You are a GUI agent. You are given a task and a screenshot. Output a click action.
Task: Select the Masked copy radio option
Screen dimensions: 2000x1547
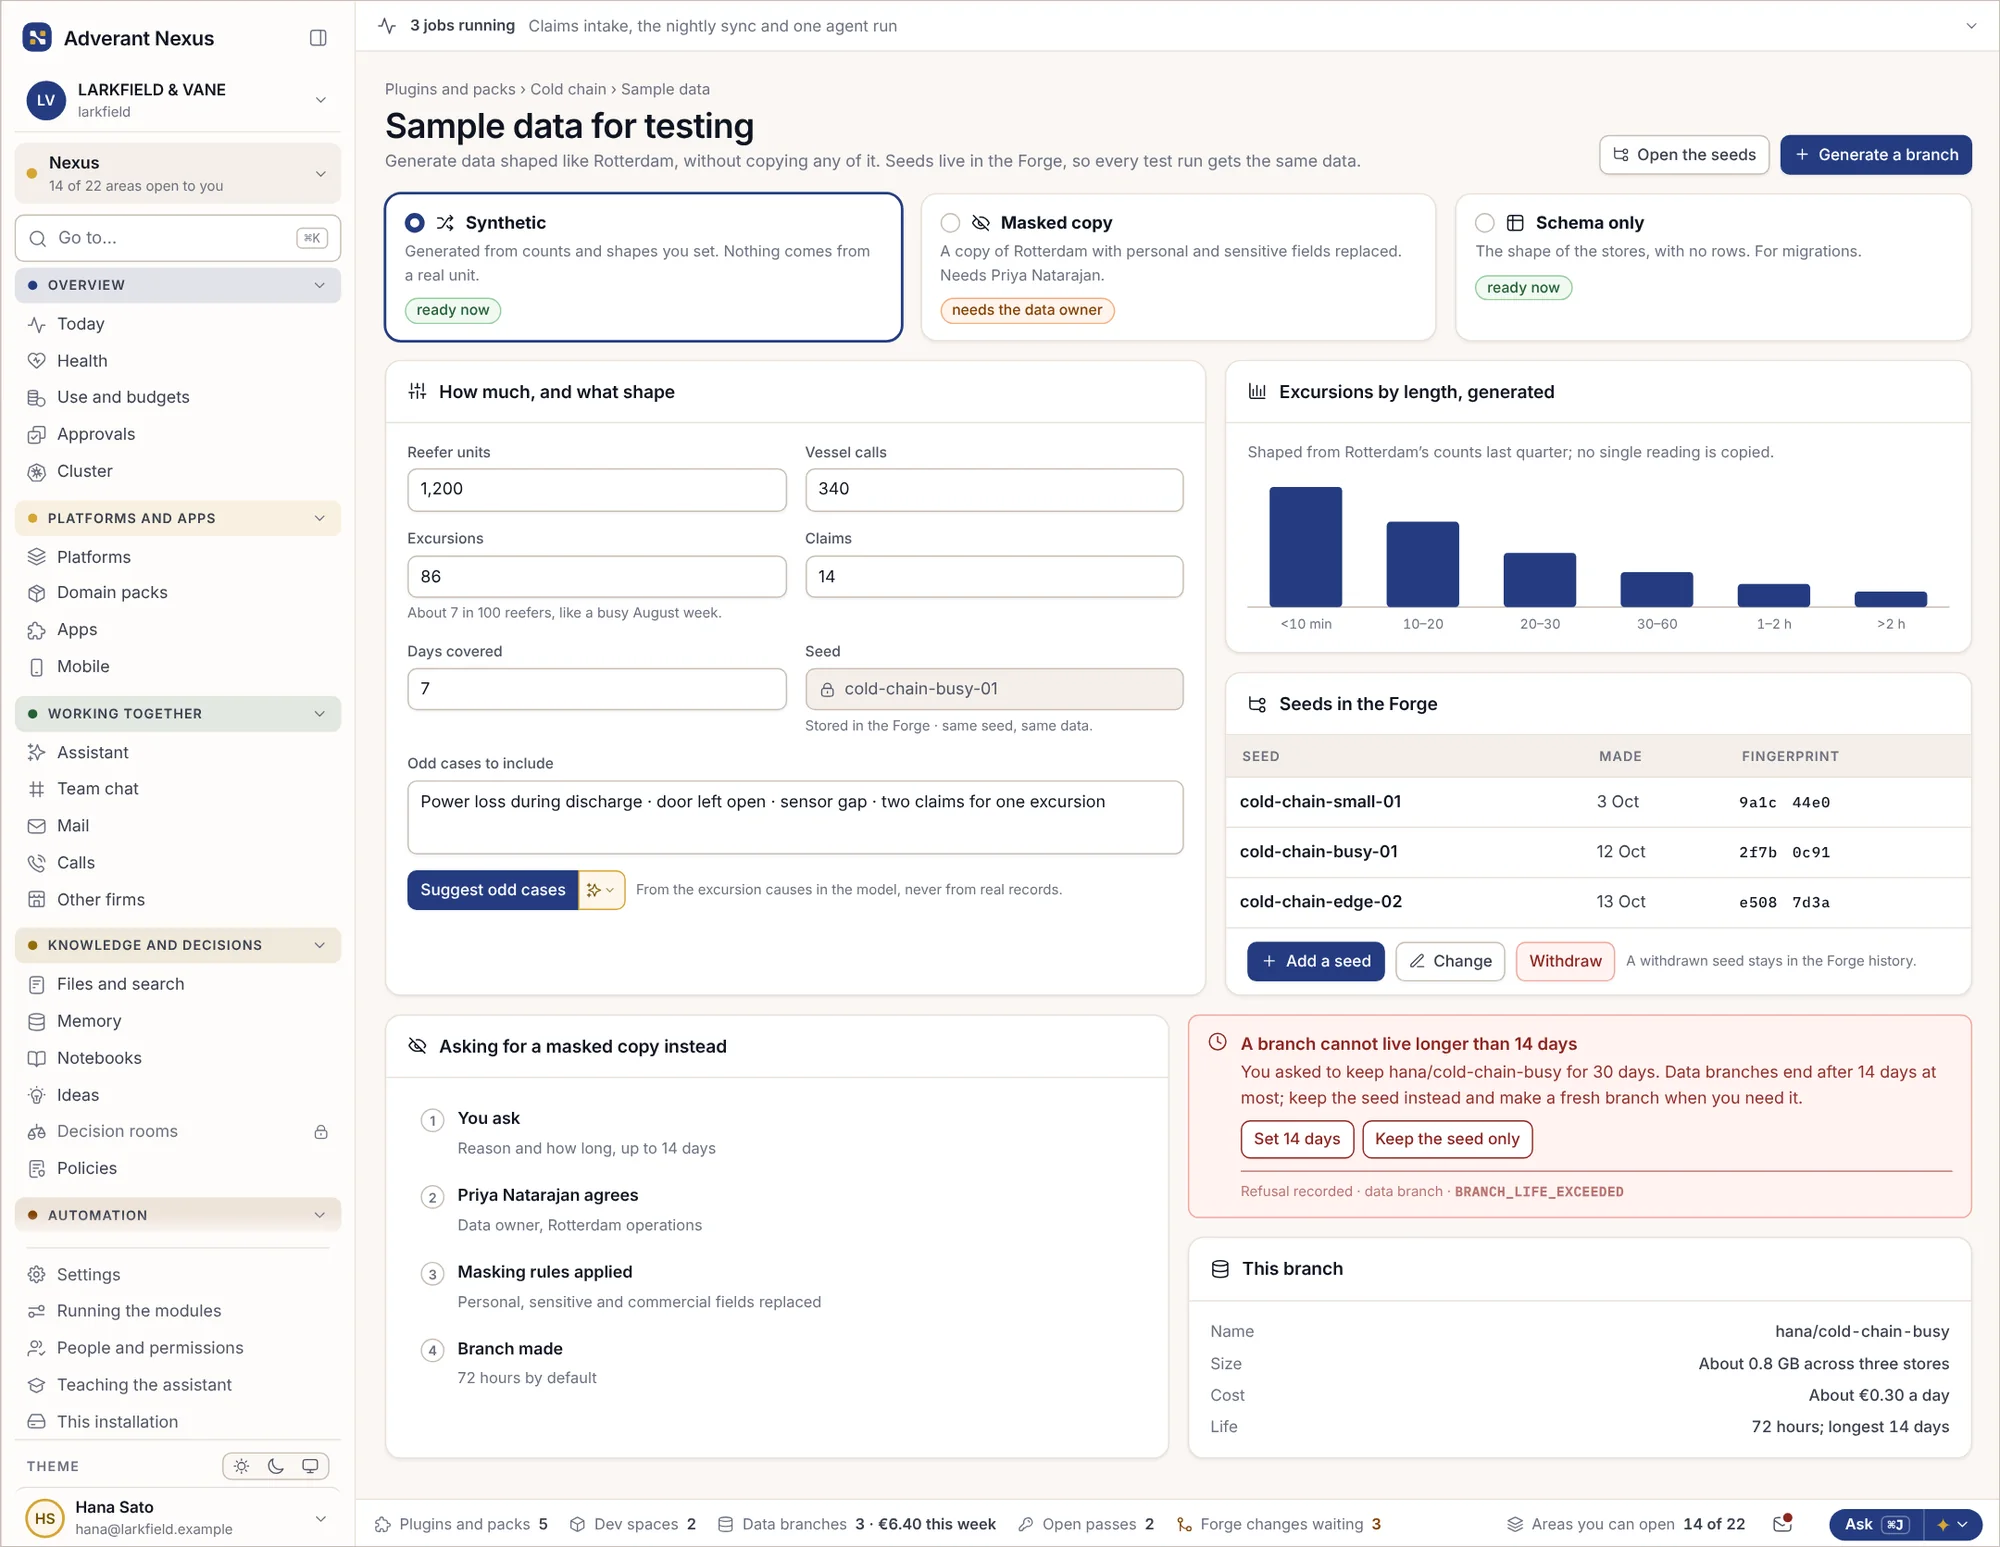[x=950, y=223]
